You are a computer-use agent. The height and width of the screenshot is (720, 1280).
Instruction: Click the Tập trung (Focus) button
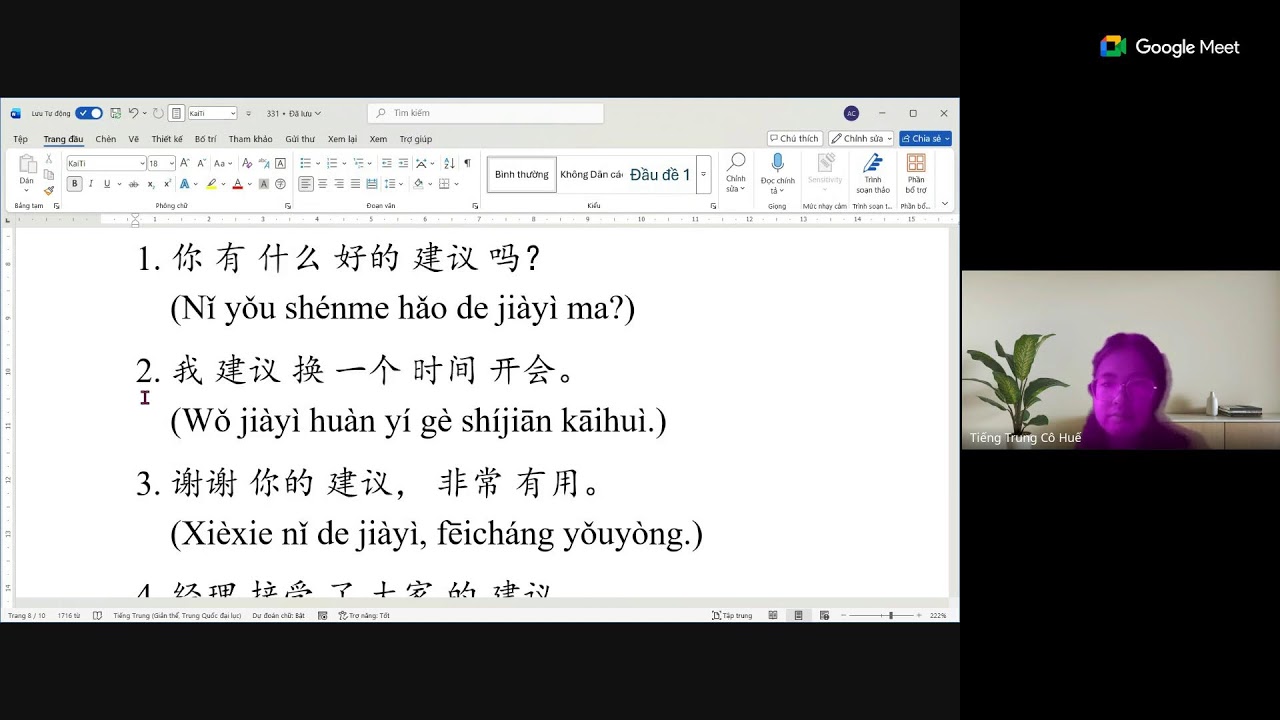point(732,615)
